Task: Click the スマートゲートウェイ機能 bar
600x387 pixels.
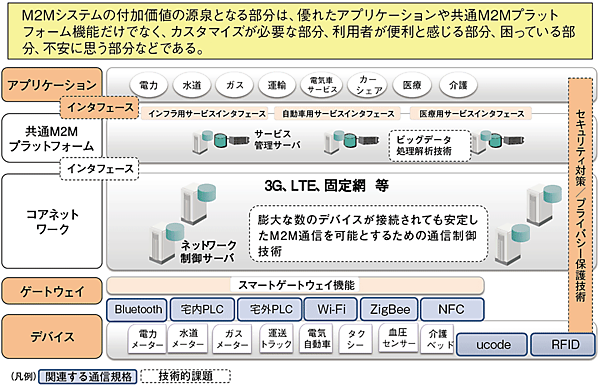Action: [295, 285]
